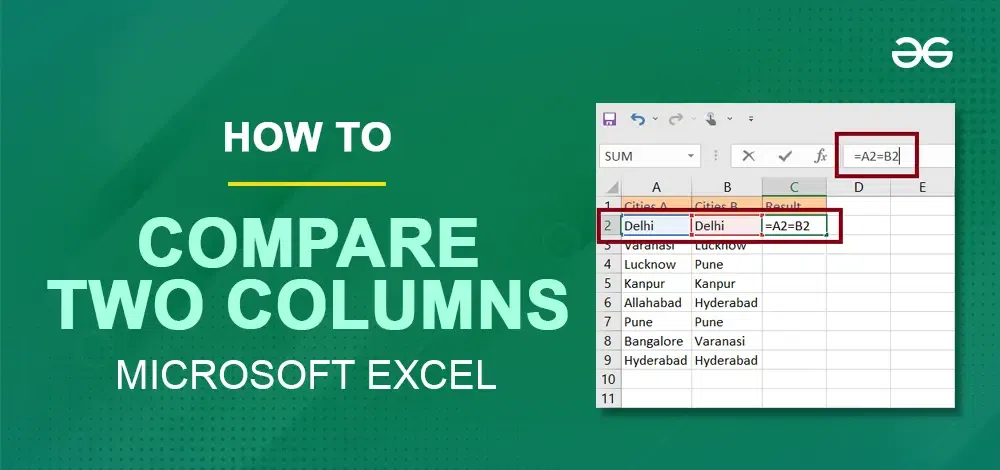Expand the Name Box dropdown arrow
Screen dimensions: 1000x470
[691, 156]
